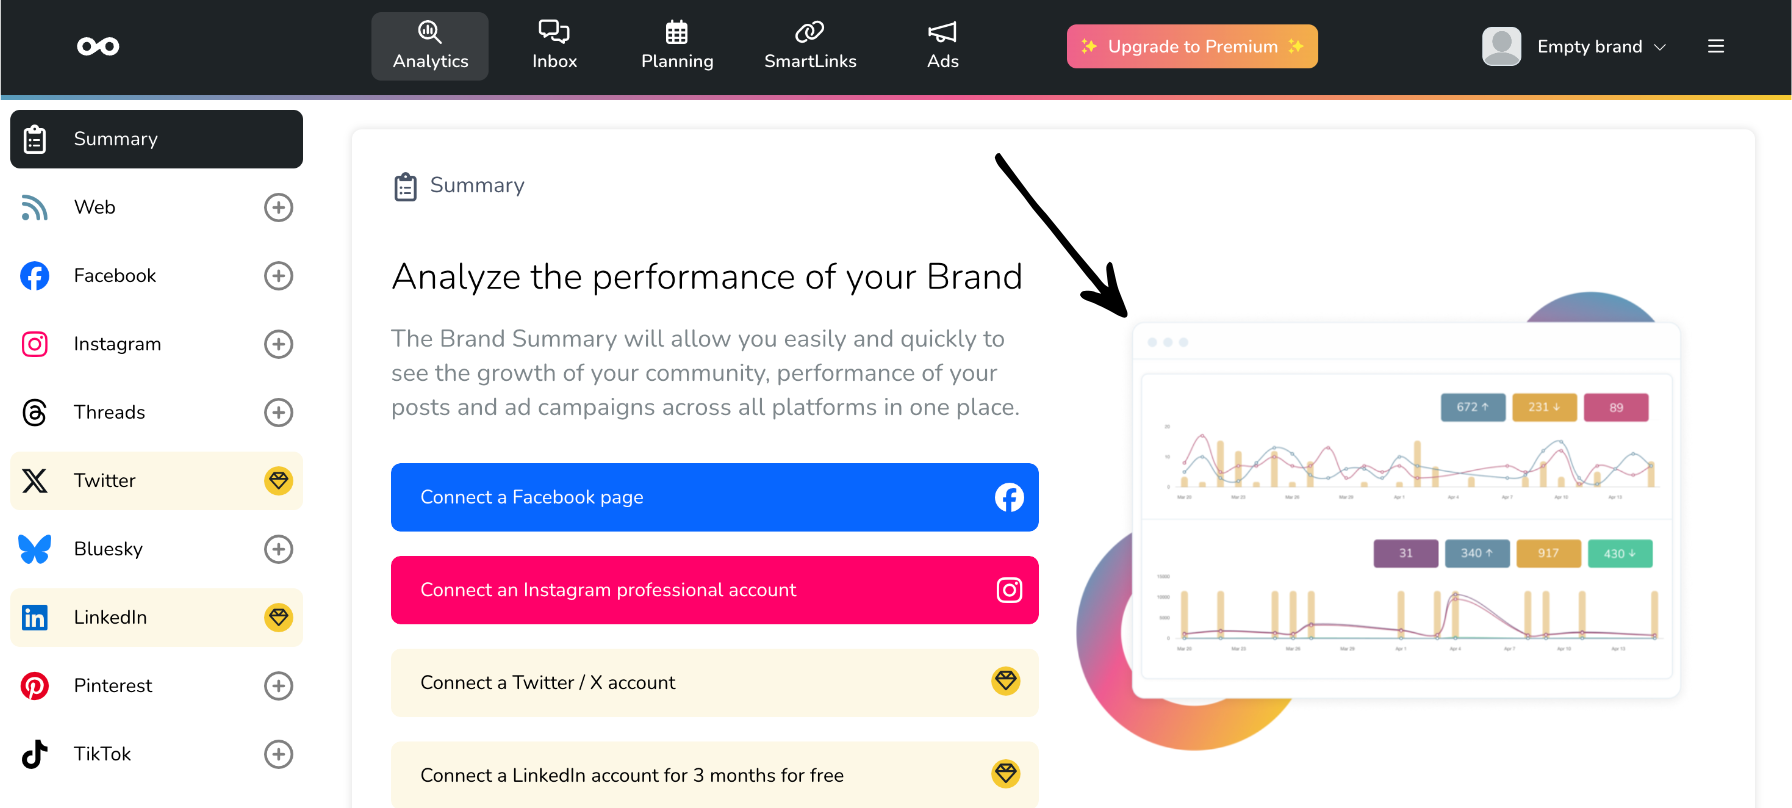1792x808 pixels.
Task: Click the premium diamond icon beside Twitter
Action: click(278, 481)
